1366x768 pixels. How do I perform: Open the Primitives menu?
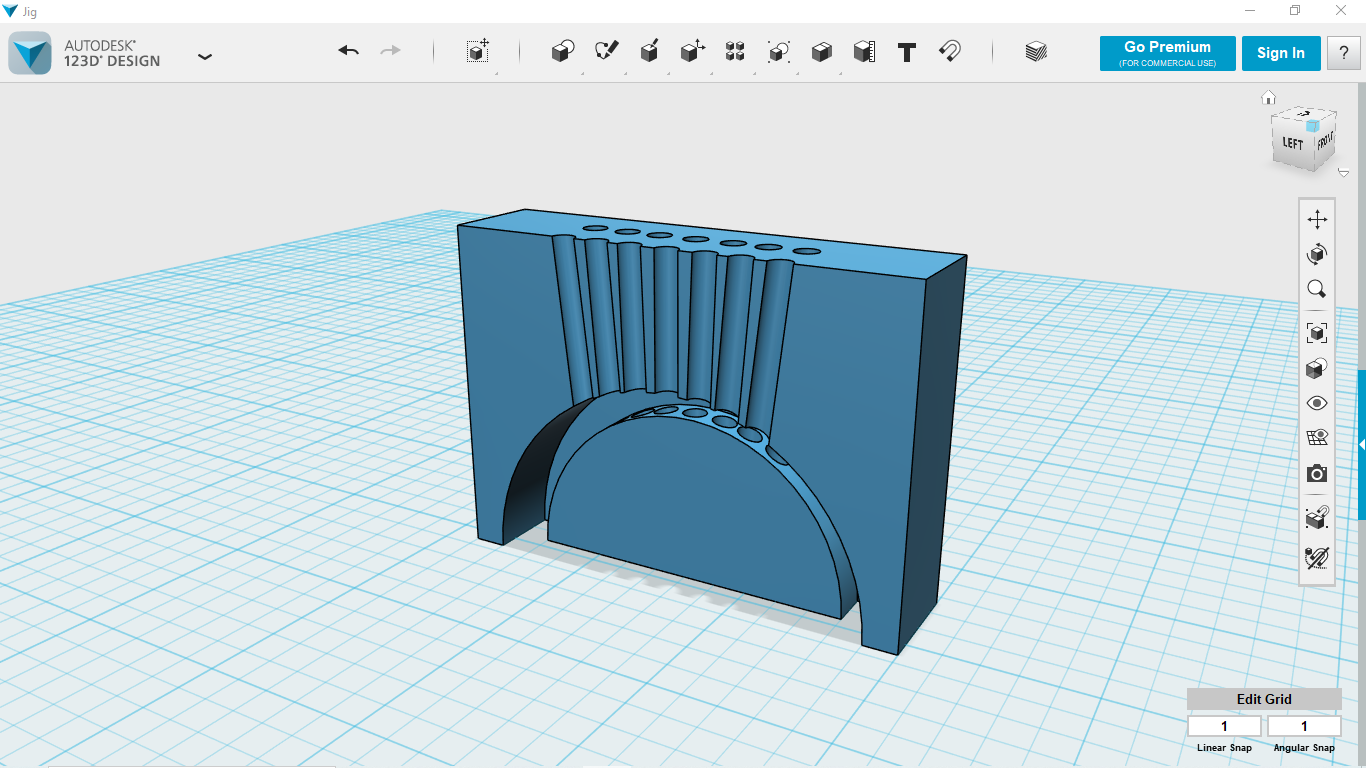pyautogui.click(x=563, y=52)
